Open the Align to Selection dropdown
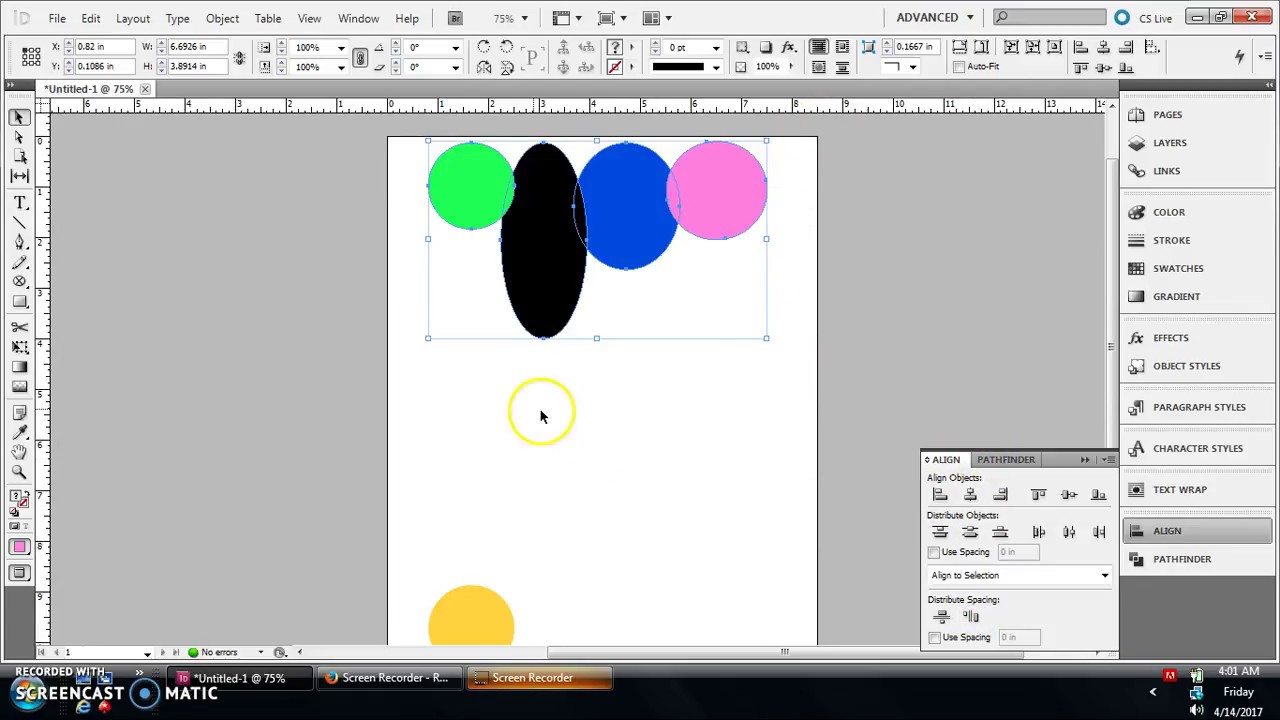Screen dimensions: 1280x720 [1020, 575]
